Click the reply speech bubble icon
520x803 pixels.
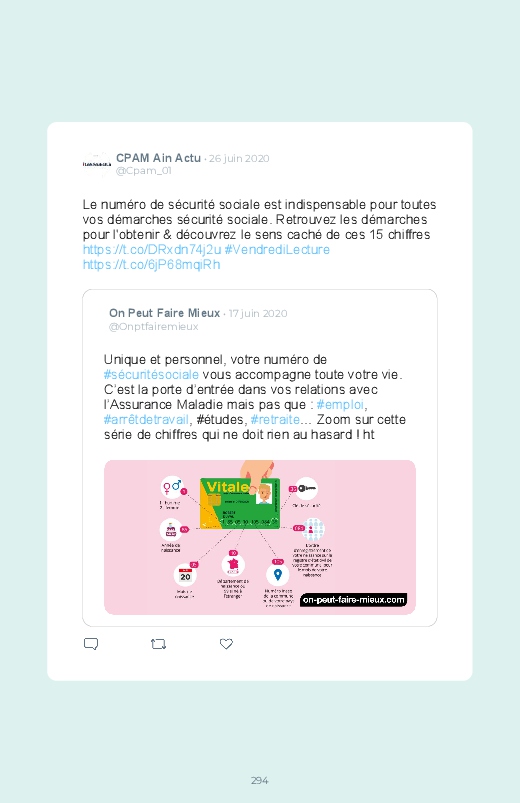click(91, 644)
